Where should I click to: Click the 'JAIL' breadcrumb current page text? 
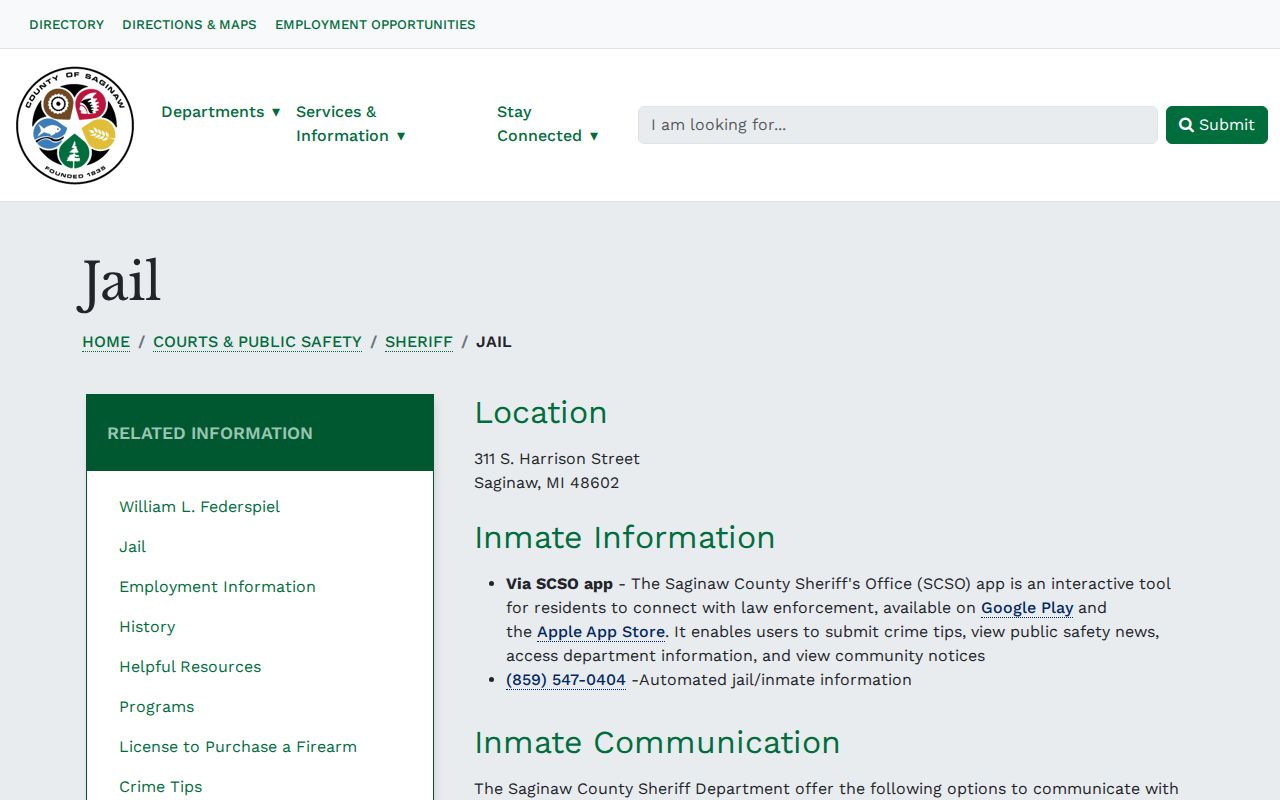click(x=494, y=342)
